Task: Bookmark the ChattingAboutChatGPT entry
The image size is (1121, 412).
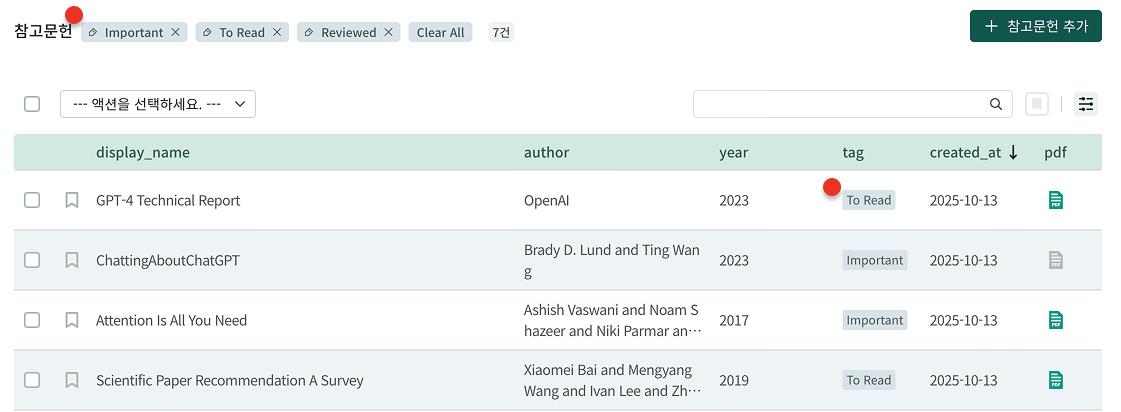Action: tap(71, 260)
